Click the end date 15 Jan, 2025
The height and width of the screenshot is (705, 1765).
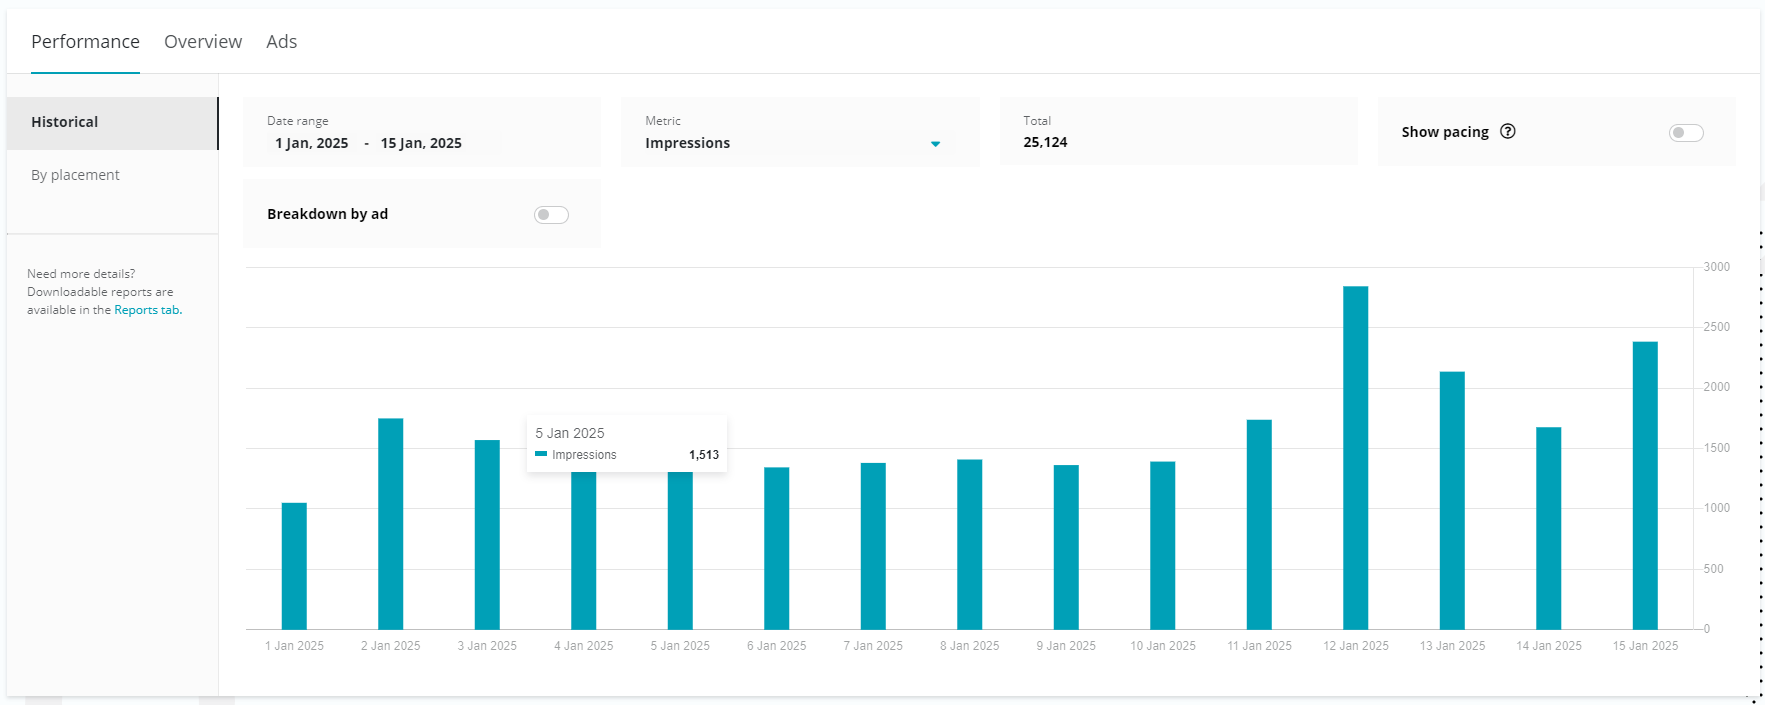click(x=421, y=143)
